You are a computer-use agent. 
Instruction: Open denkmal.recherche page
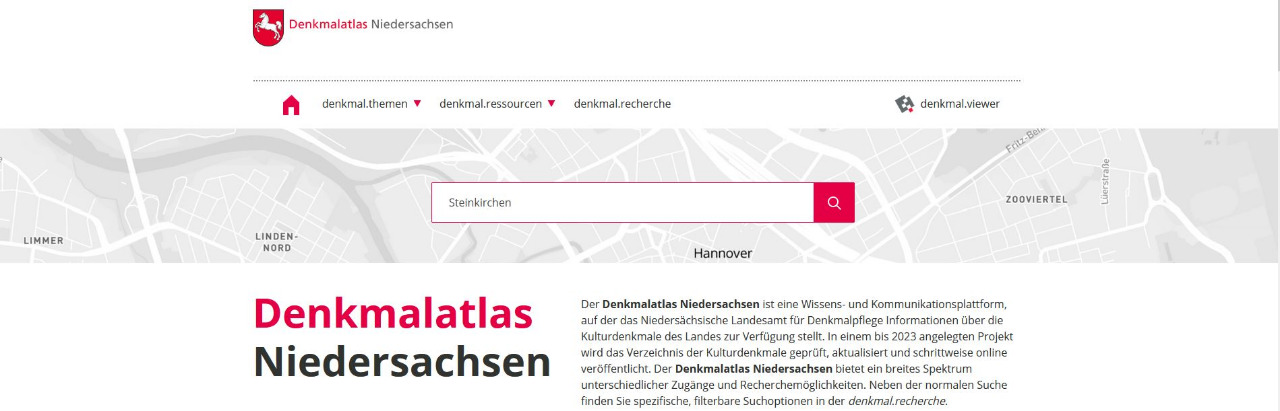click(622, 104)
